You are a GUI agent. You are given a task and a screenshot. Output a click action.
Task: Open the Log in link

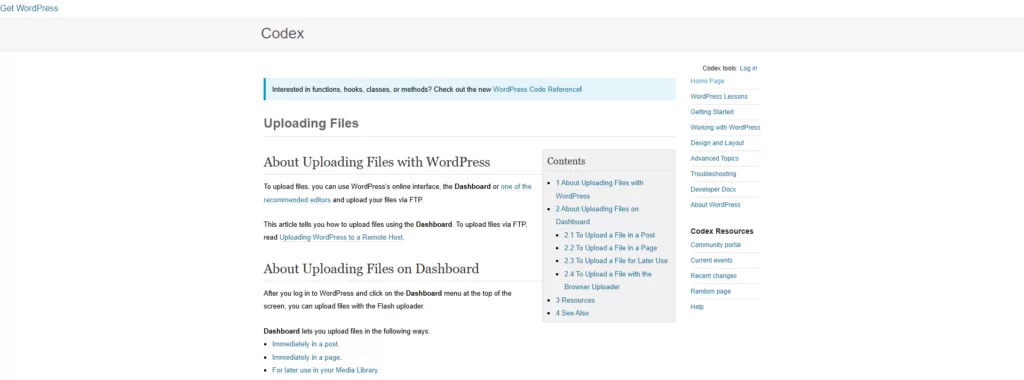click(748, 68)
